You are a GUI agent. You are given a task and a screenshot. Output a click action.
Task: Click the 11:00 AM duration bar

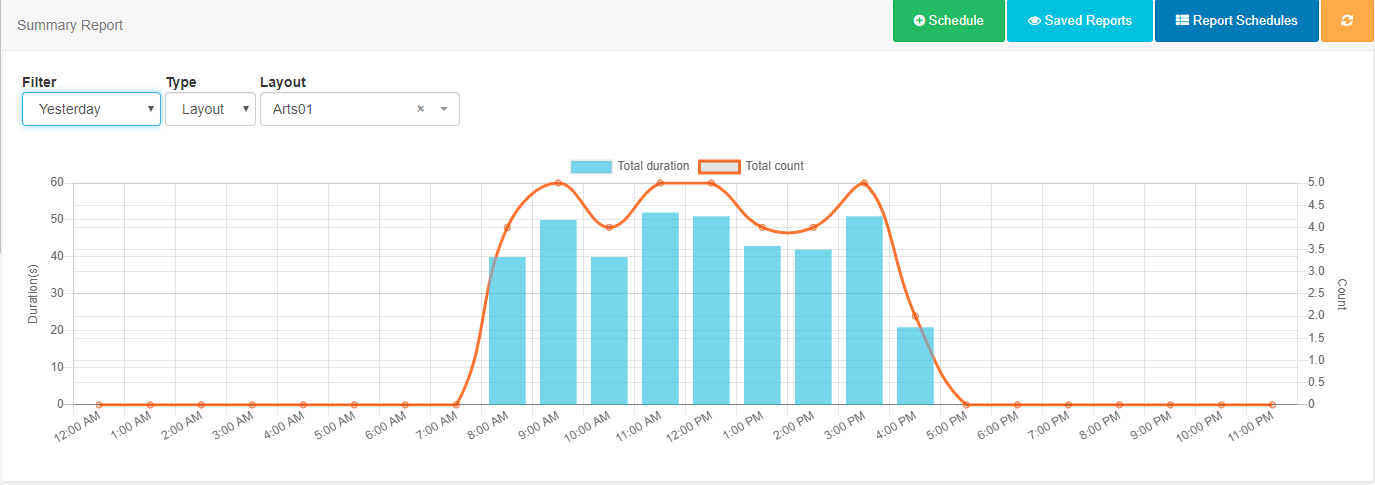point(660,310)
